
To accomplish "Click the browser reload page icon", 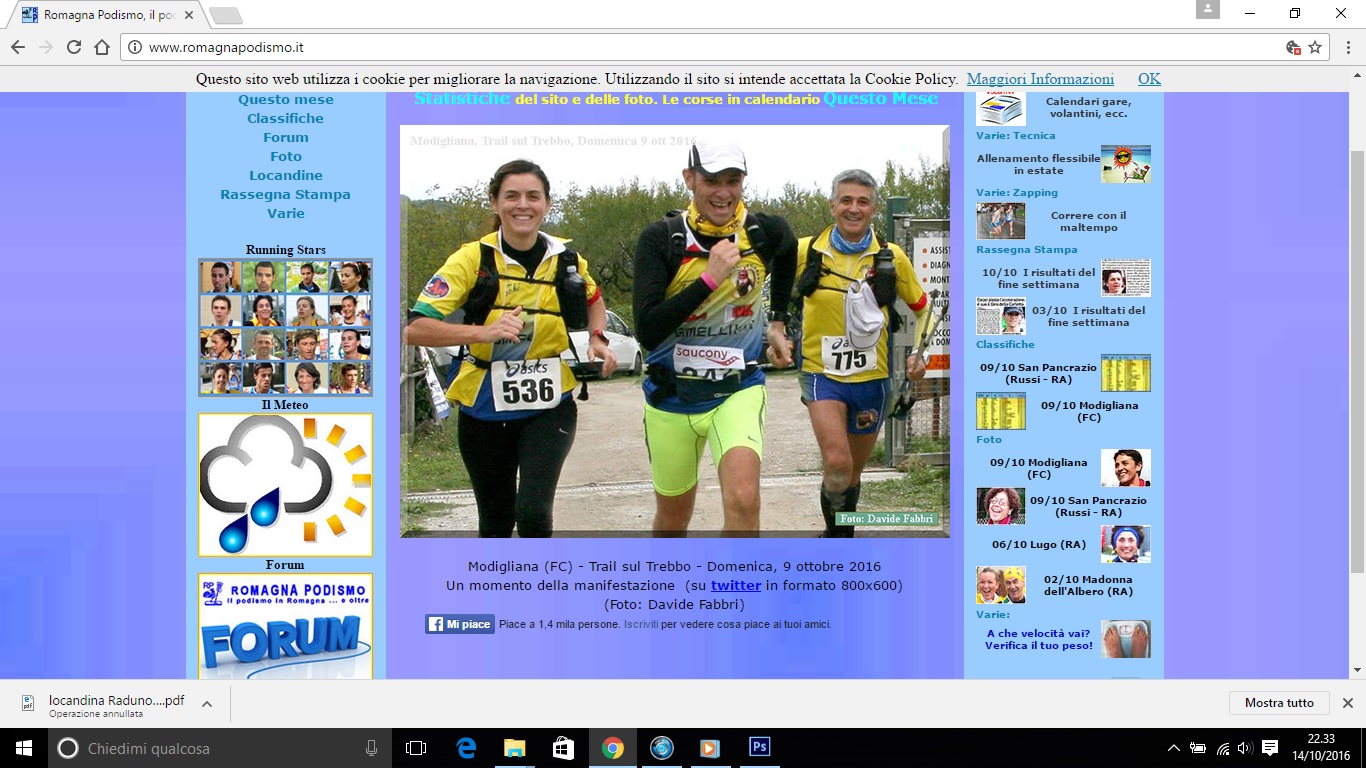I will click(x=74, y=47).
